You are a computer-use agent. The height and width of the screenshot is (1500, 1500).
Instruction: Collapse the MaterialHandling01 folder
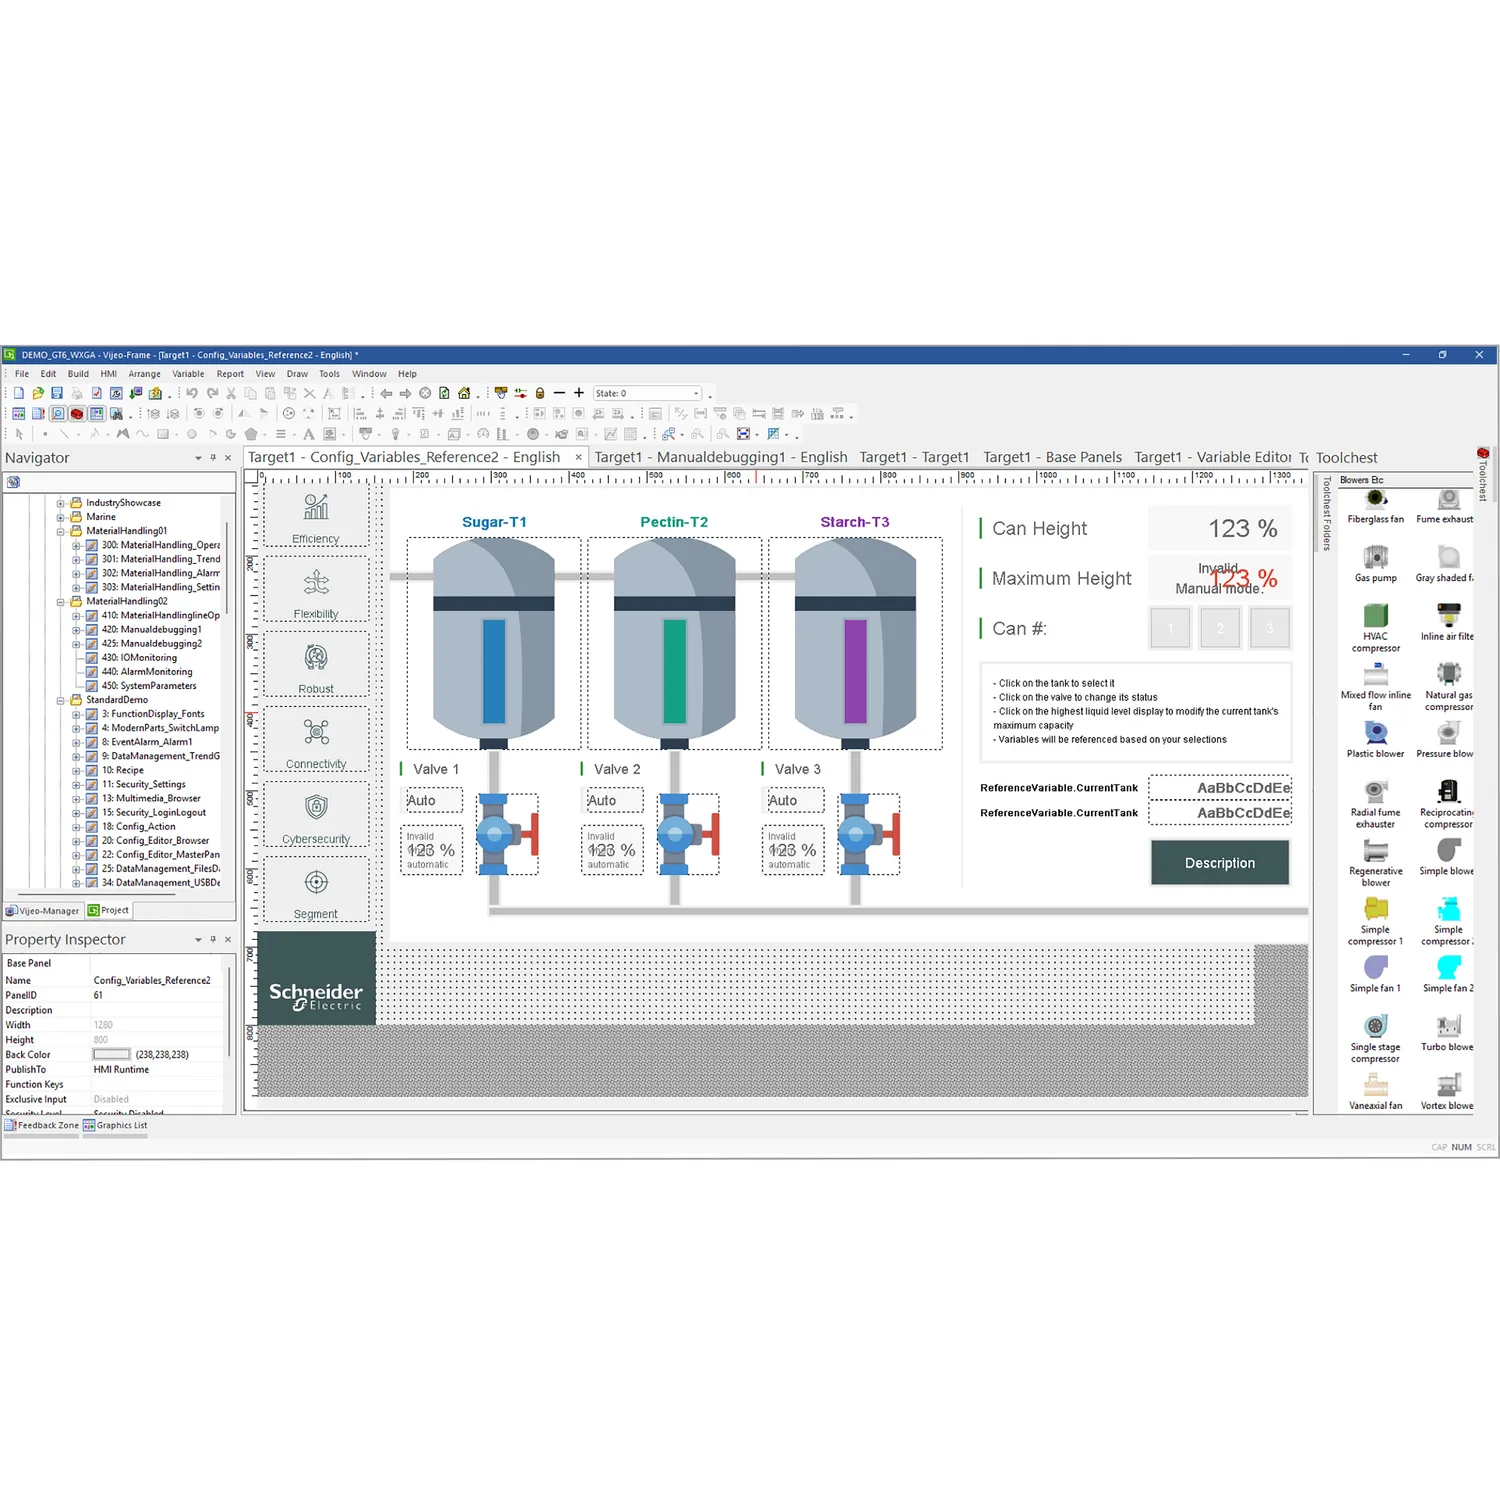[61, 531]
